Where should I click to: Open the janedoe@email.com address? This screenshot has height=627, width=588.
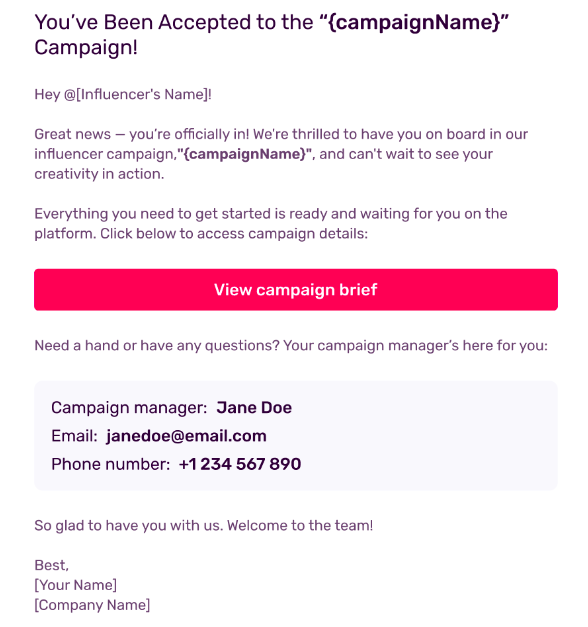[186, 436]
